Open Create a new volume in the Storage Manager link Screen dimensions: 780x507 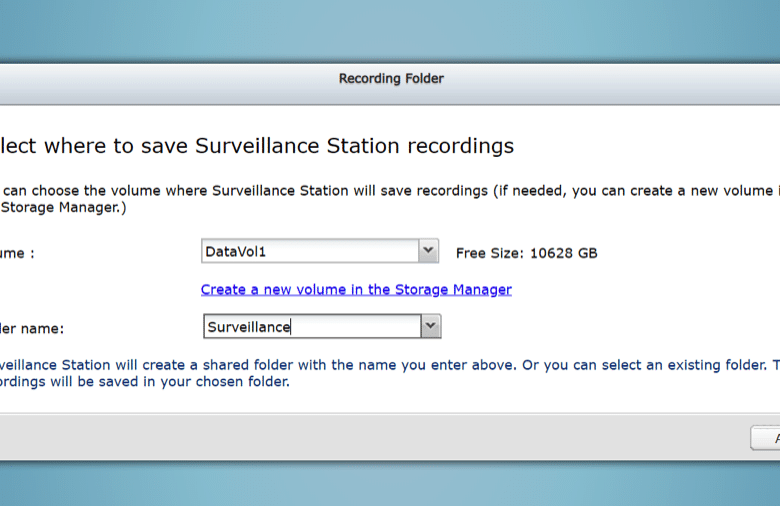[356, 290]
